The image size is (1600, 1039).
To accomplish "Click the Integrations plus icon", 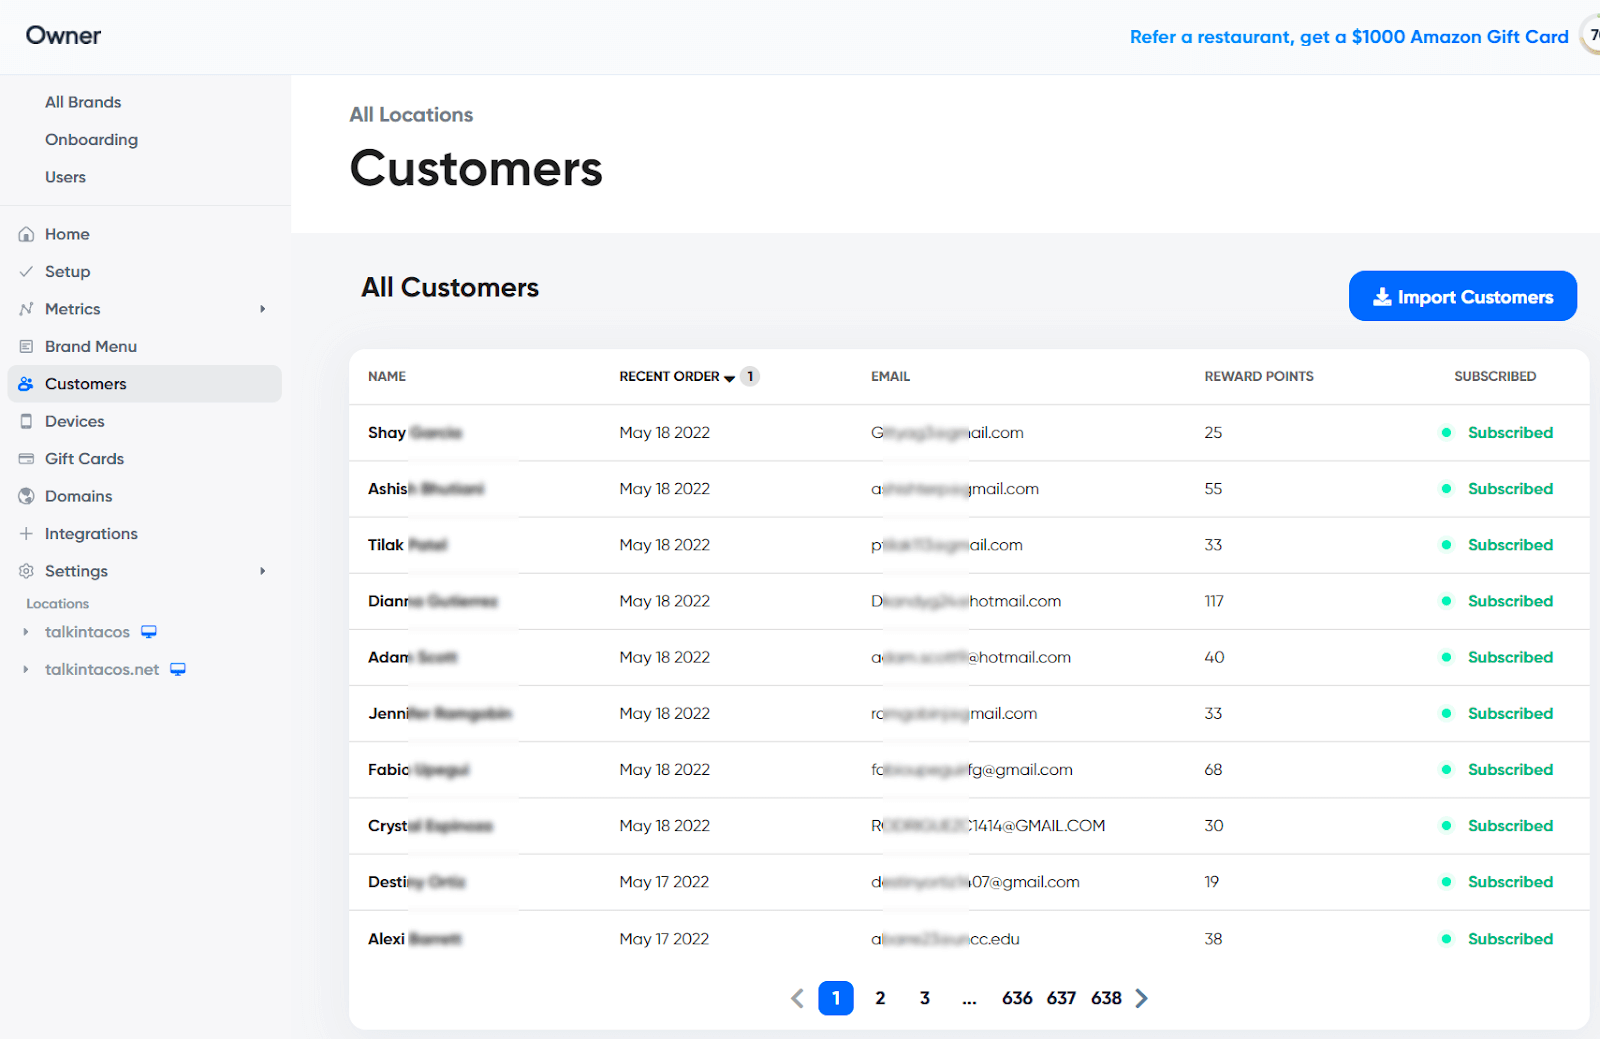I will pos(26,534).
